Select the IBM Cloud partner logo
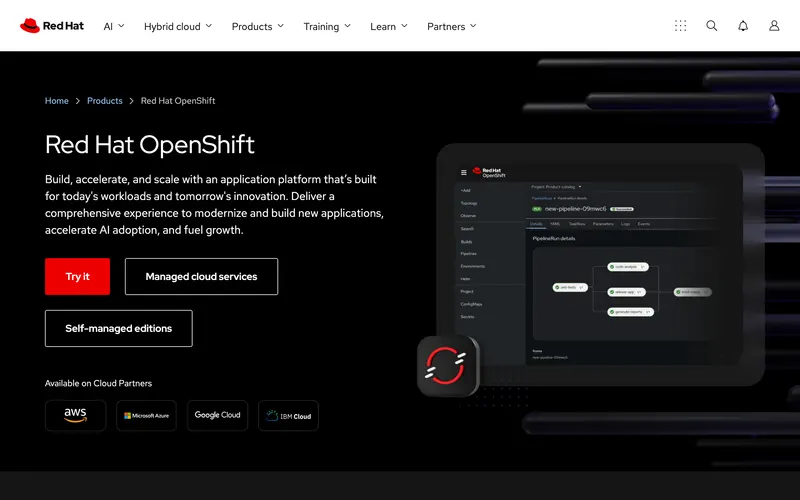 tap(288, 415)
